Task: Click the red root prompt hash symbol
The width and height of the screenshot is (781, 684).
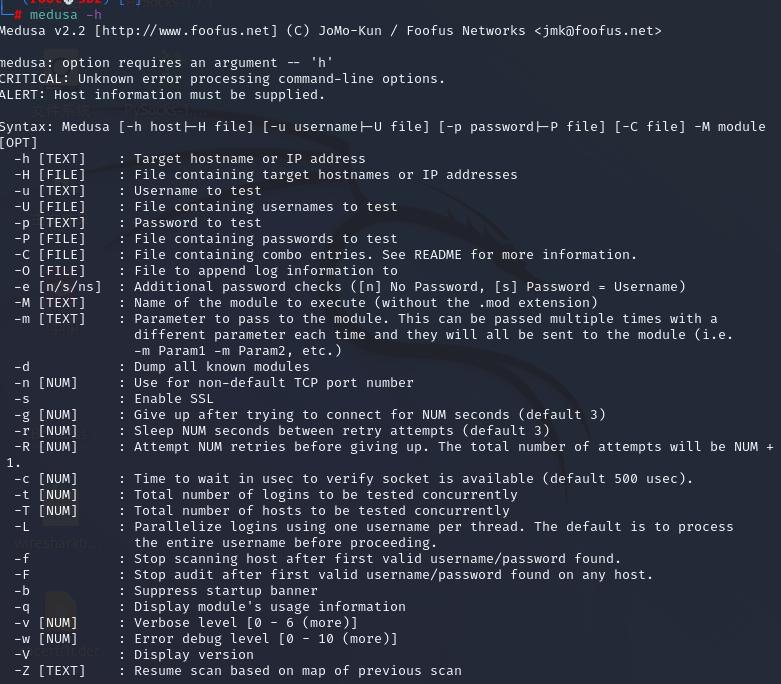Action: coord(18,14)
